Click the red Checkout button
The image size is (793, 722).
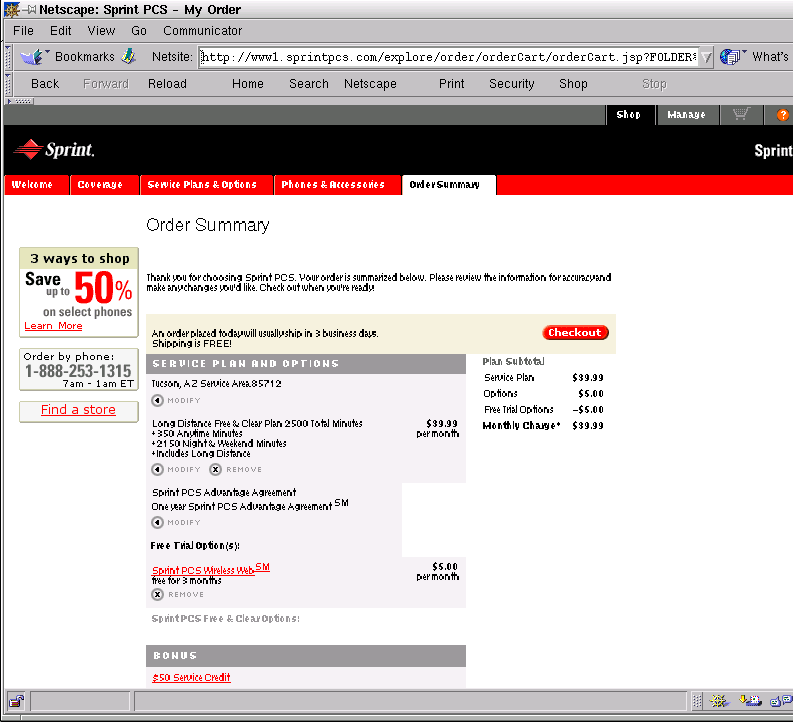tap(575, 333)
